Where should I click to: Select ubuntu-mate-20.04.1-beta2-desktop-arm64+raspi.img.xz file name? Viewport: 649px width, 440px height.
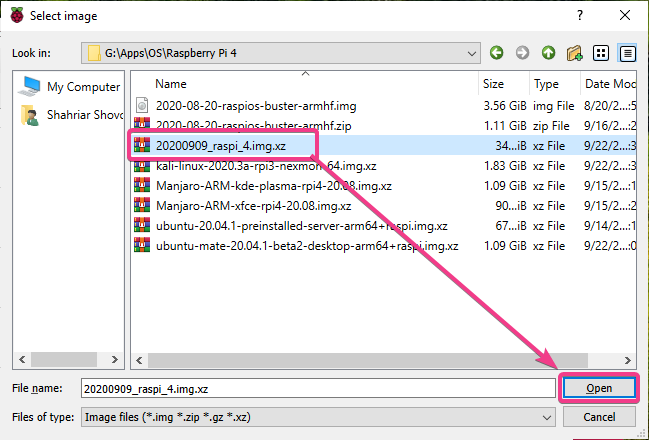coord(307,246)
